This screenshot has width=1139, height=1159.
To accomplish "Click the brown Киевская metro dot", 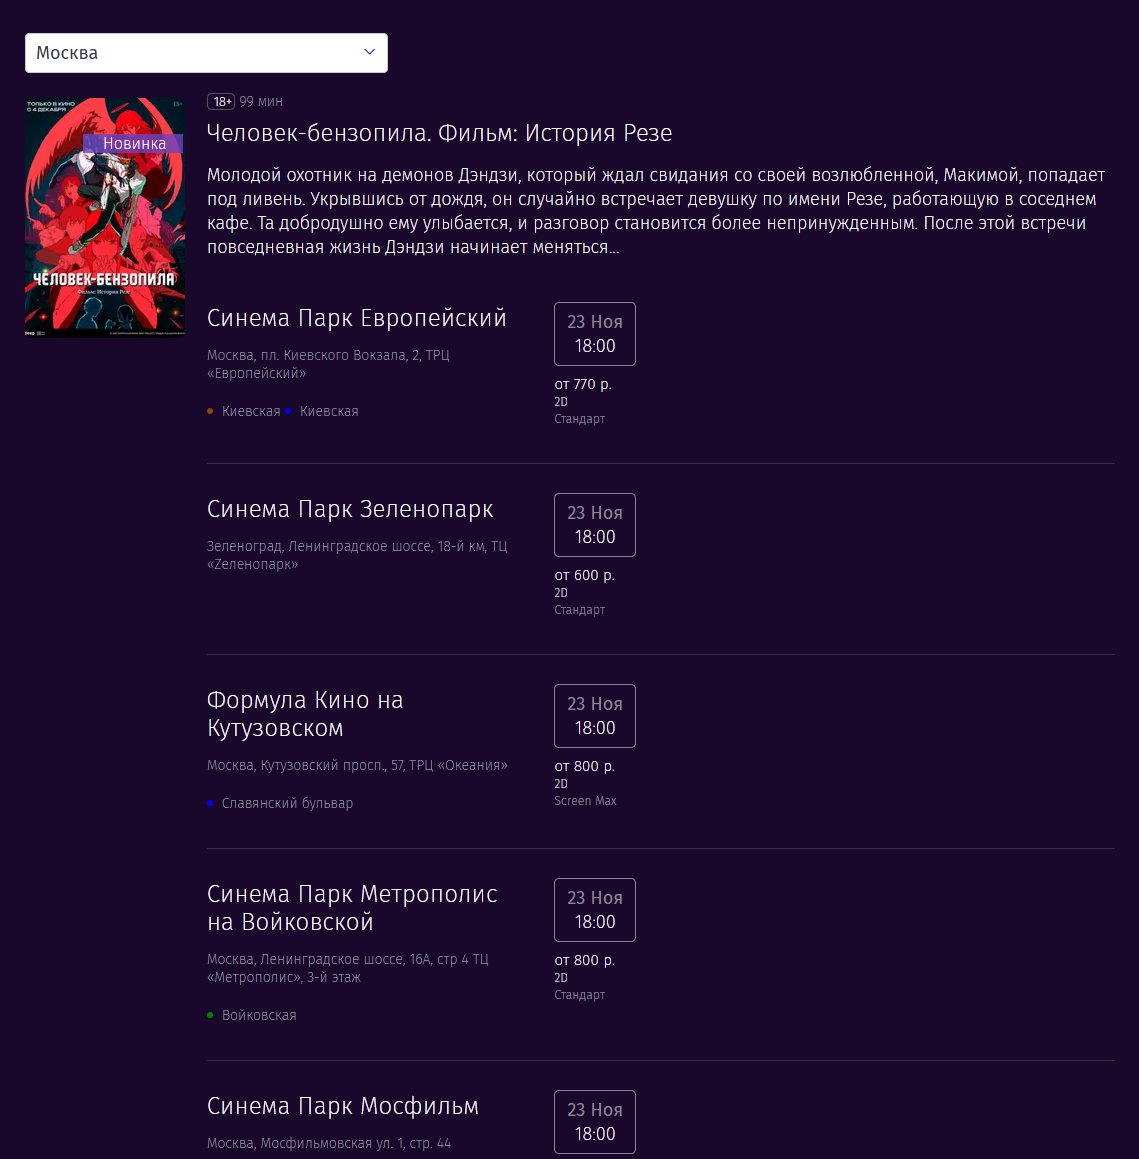I will click(211, 411).
